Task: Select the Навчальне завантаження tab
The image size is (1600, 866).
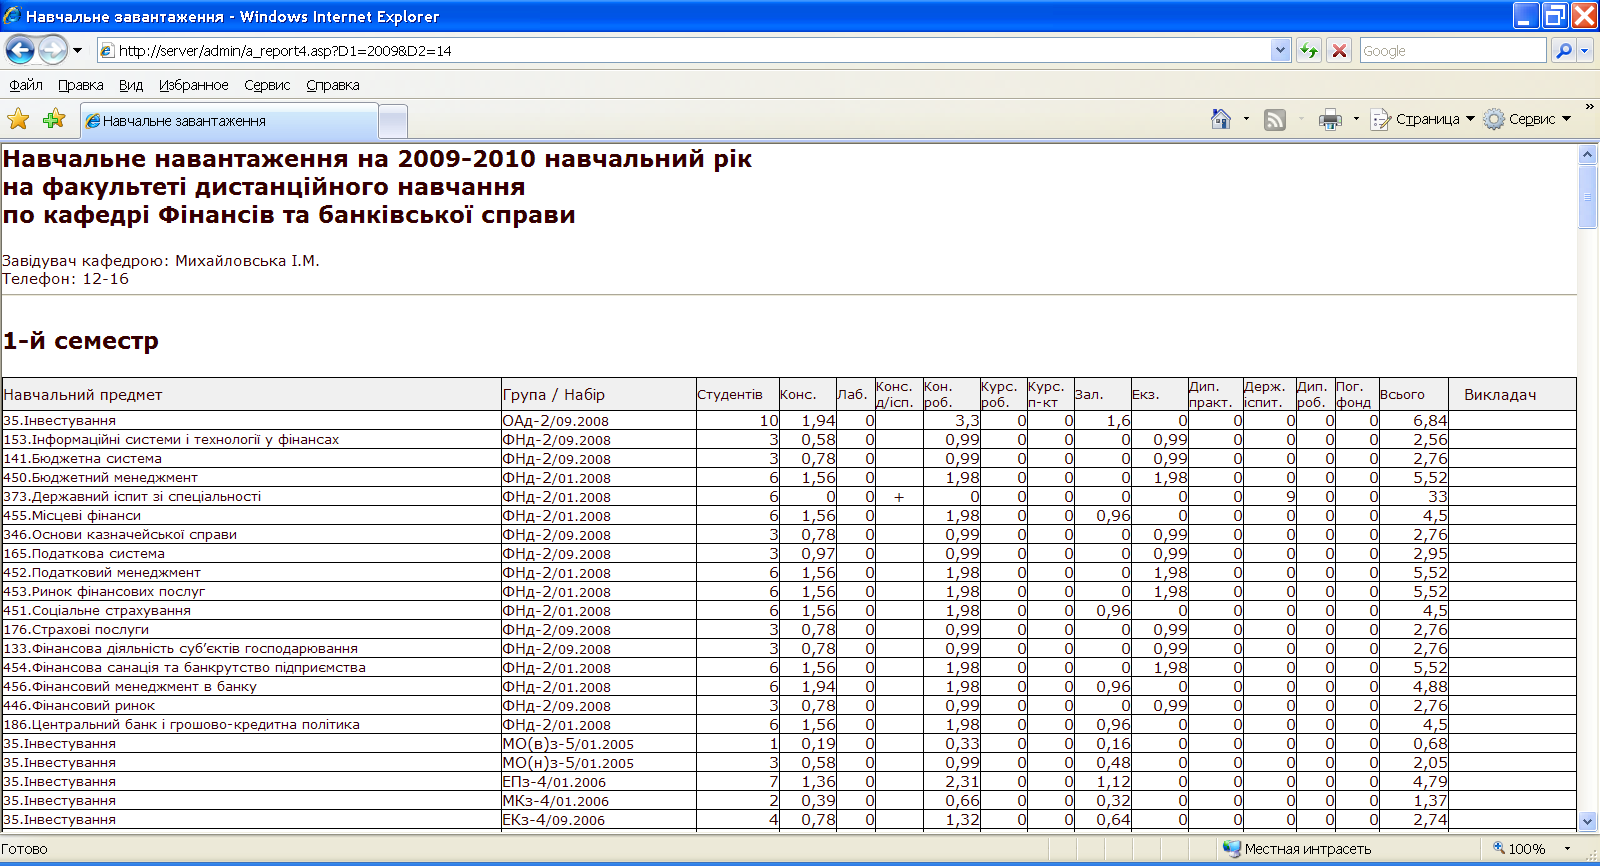Action: [229, 120]
